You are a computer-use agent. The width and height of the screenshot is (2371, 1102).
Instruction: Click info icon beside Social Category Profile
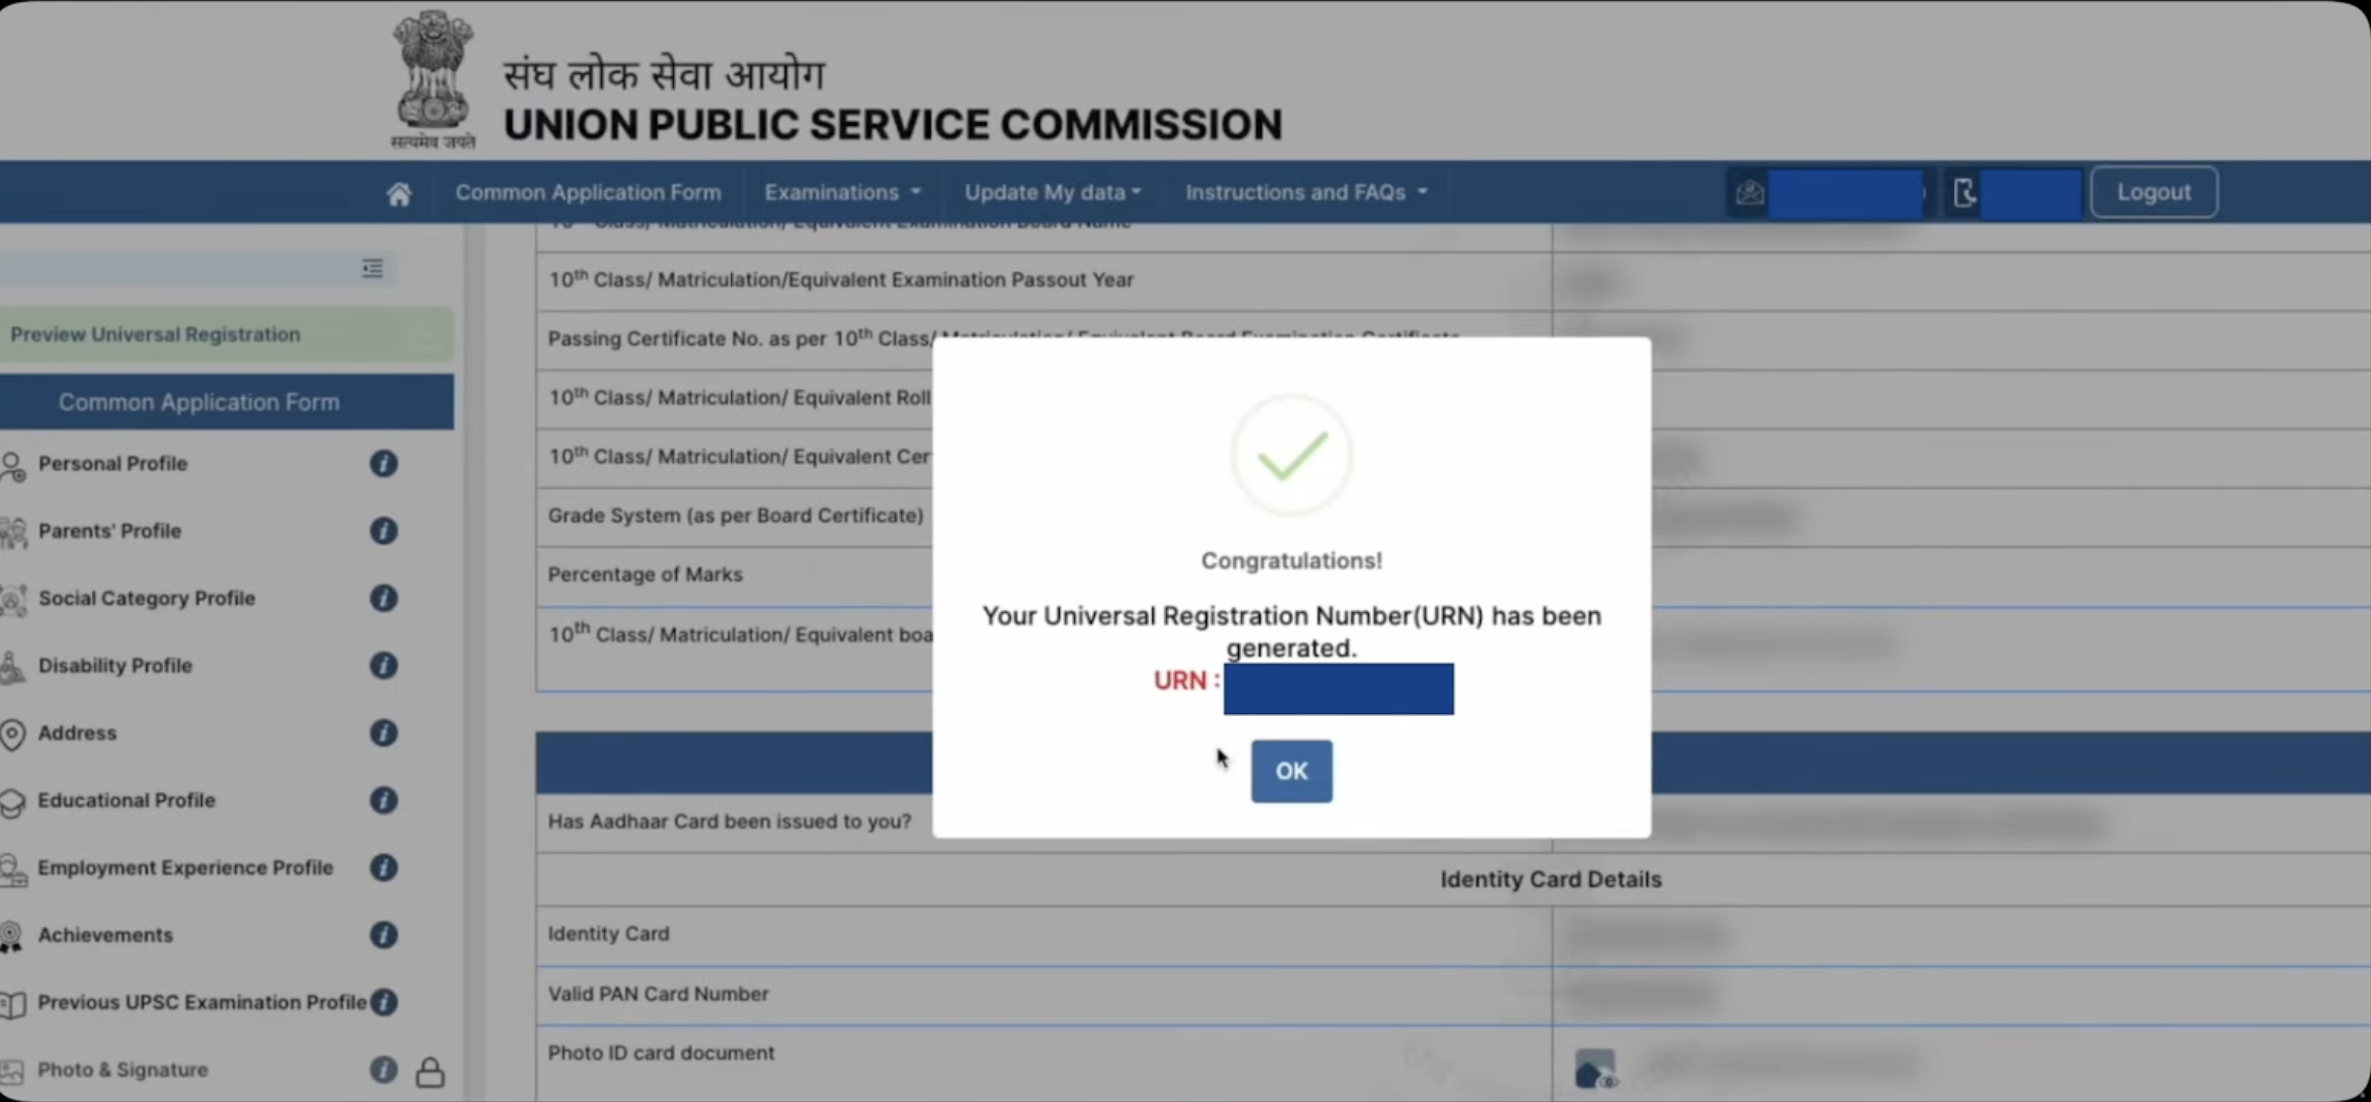point(383,598)
